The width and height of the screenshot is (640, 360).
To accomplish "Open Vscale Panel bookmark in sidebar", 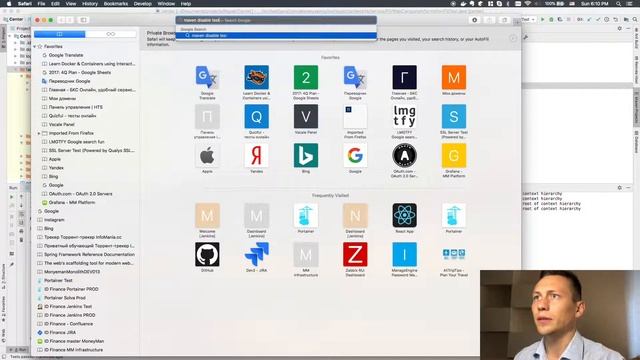I will [x=61, y=124].
